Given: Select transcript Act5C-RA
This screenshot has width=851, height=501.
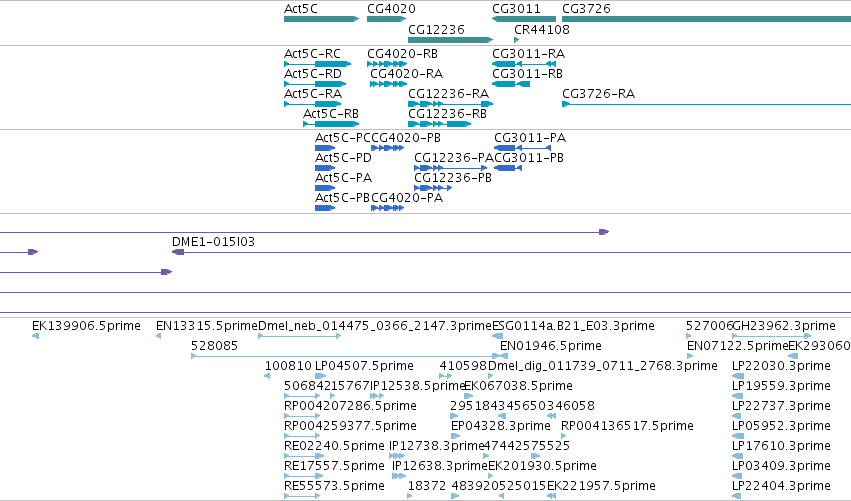Looking at the screenshot, I should 313,104.
